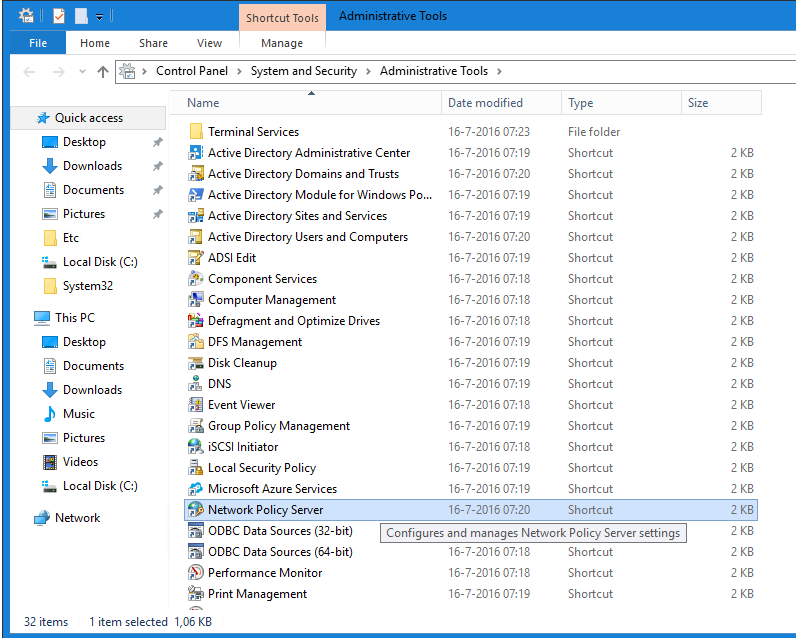Select the Event Viewer icon
The height and width of the screenshot is (638, 796).
click(196, 405)
